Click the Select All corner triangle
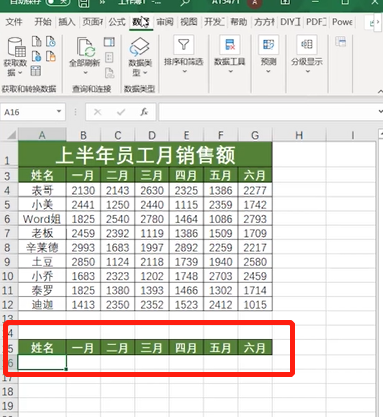 pos(11,135)
